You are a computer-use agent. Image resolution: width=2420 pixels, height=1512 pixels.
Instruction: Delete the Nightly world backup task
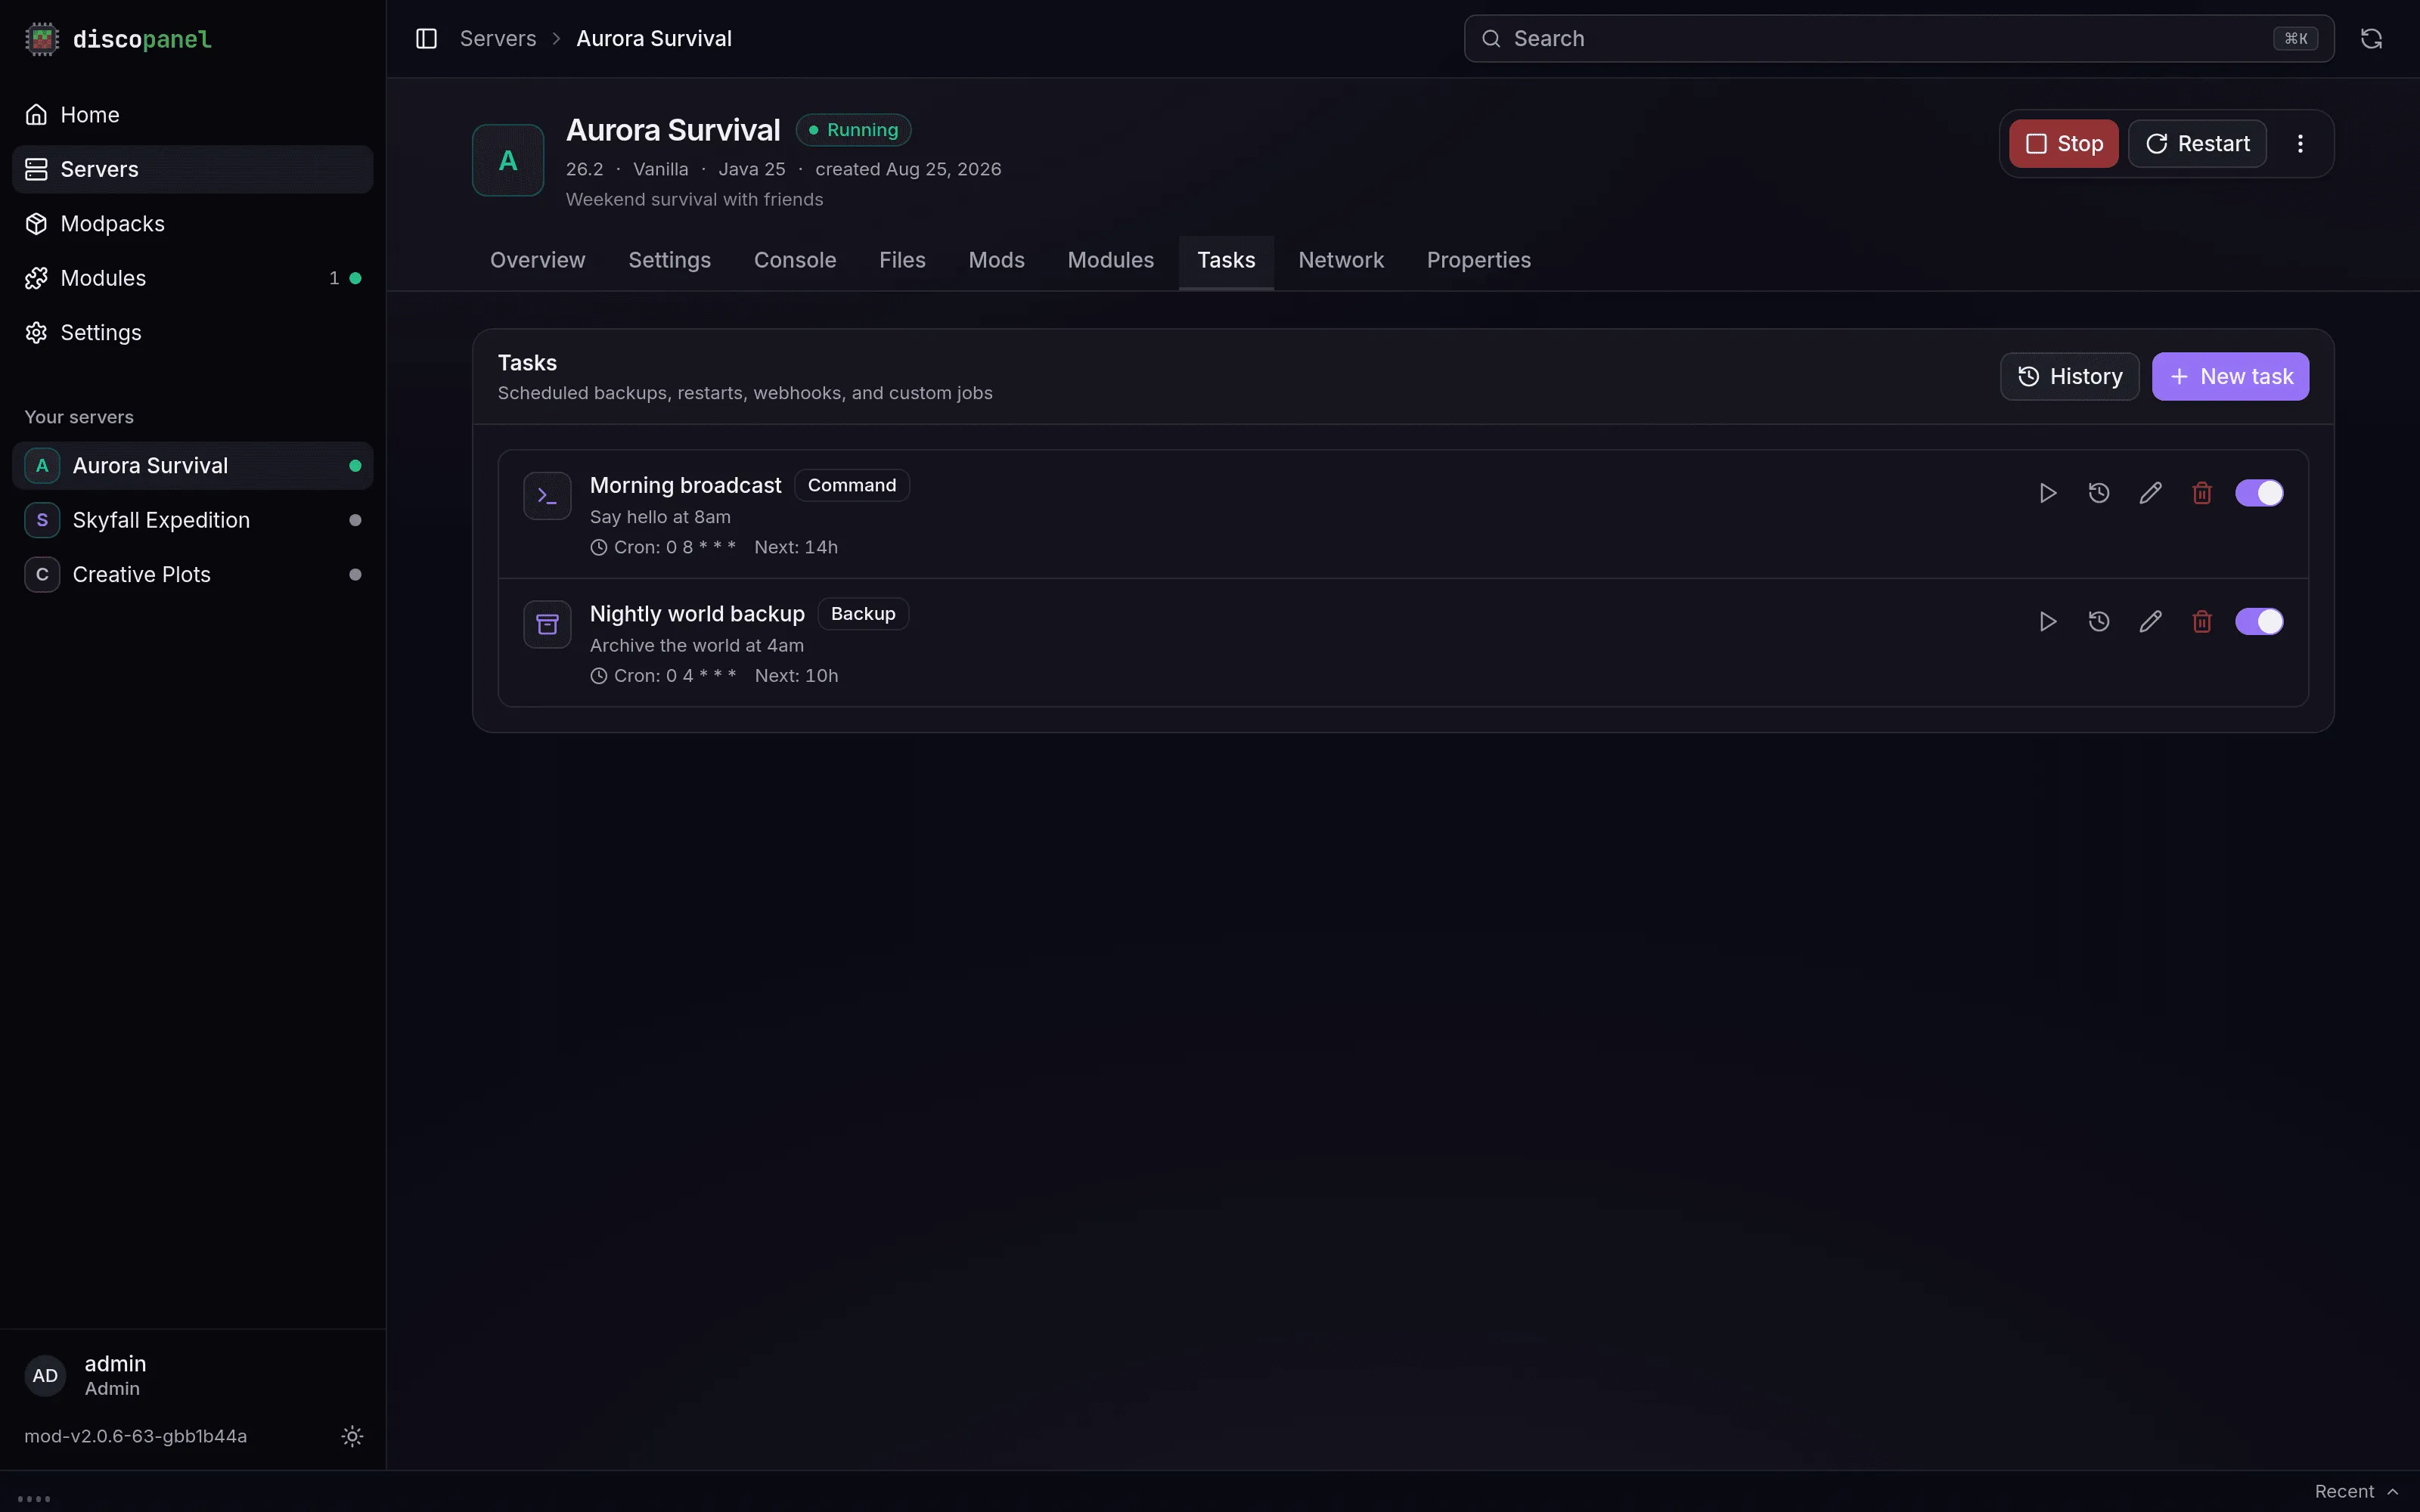[2201, 622]
